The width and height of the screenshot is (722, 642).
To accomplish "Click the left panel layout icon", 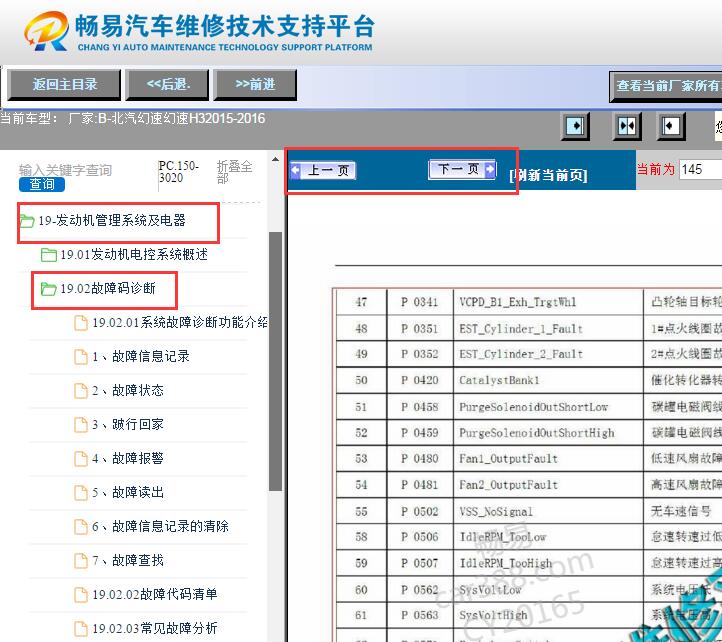I will pyautogui.click(x=575, y=126).
